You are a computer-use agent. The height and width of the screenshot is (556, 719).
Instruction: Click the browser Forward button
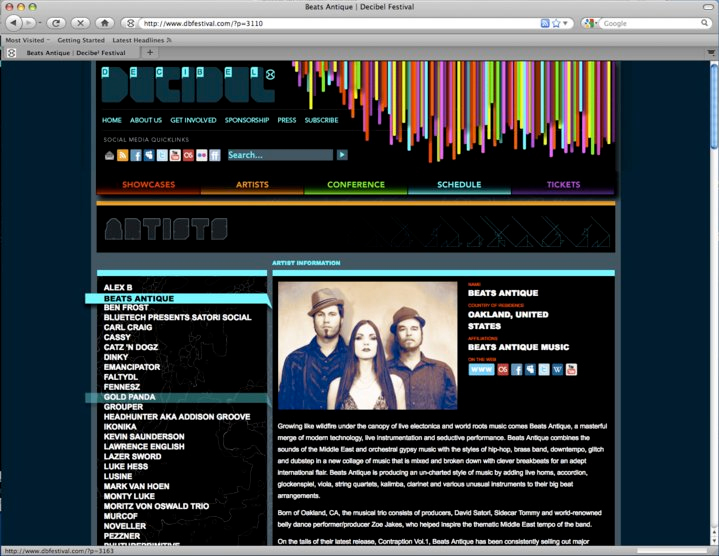tap(28, 22)
